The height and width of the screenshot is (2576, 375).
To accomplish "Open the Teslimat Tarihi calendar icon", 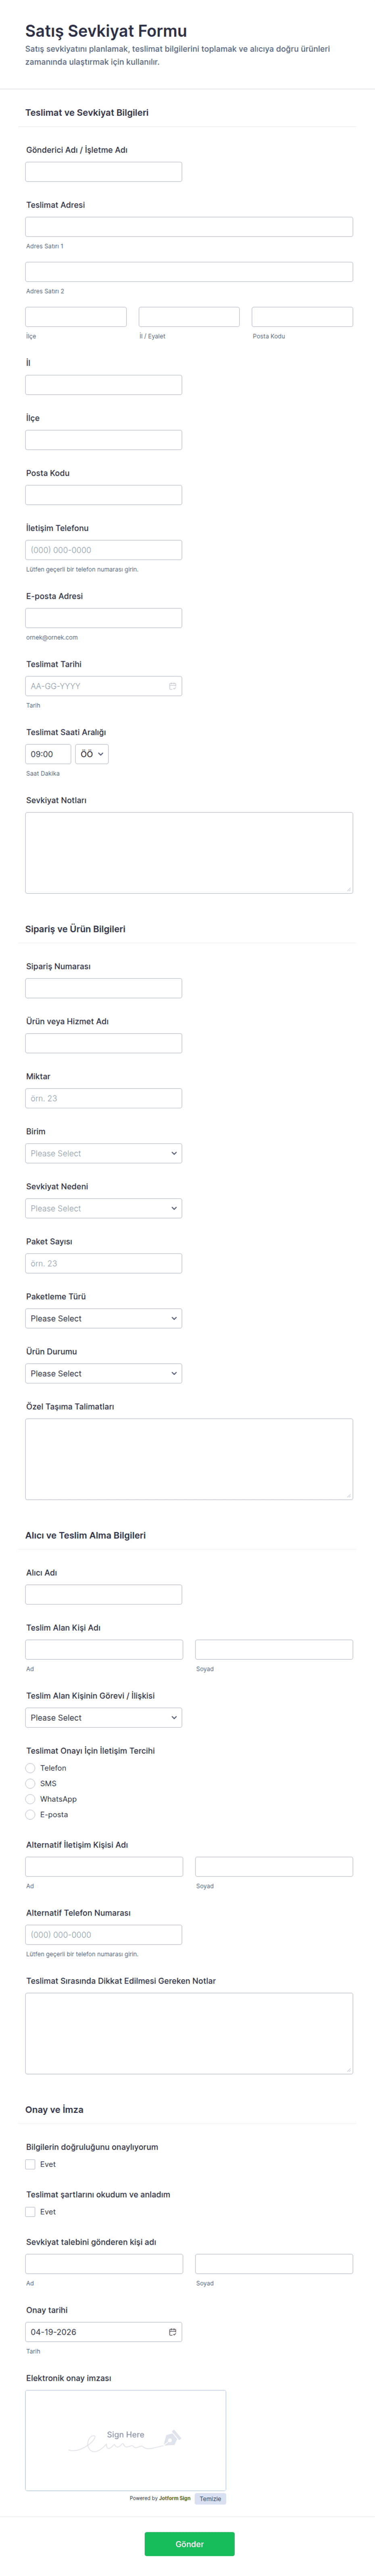I will click(x=172, y=686).
